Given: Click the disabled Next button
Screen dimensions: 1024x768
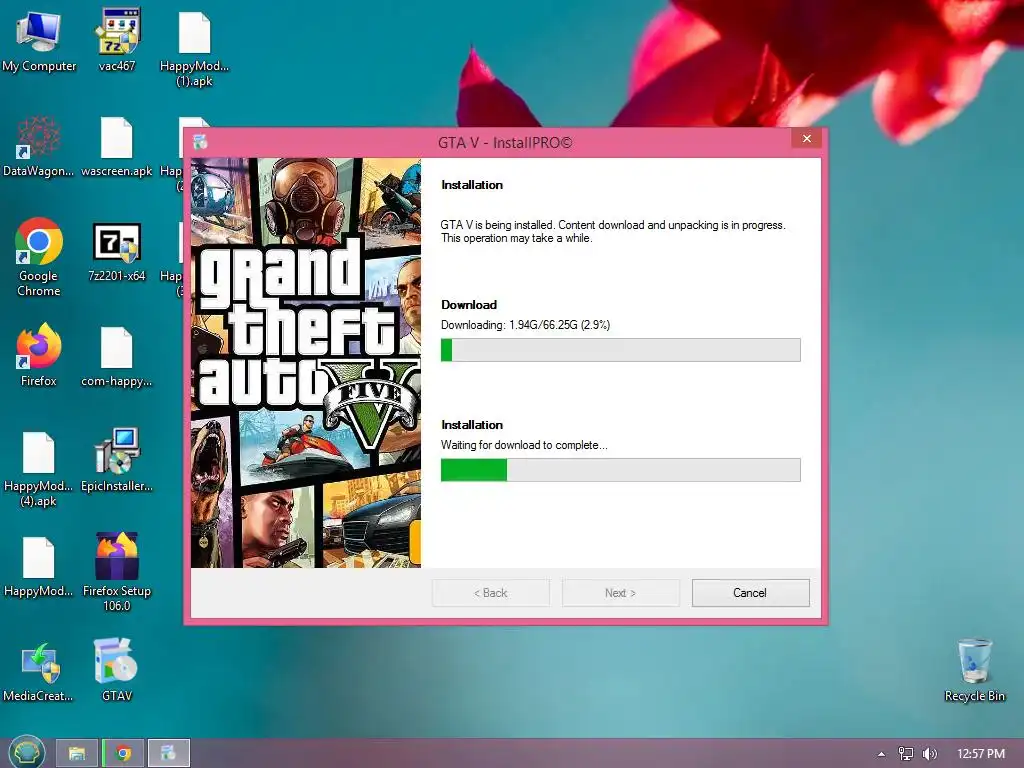Looking at the screenshot, I should [620, 593].
